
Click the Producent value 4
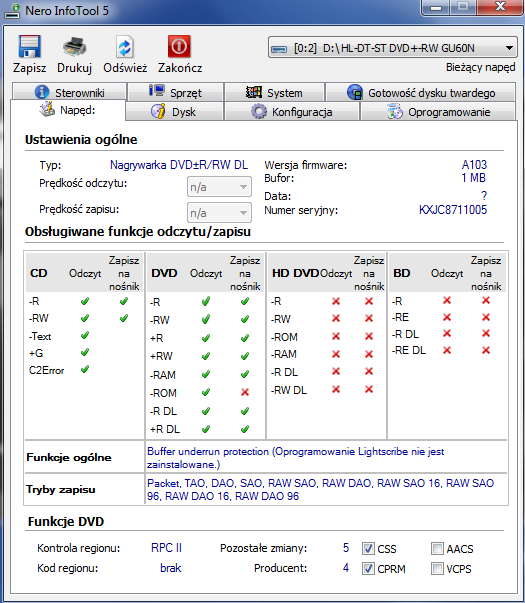tap(346, 568)
